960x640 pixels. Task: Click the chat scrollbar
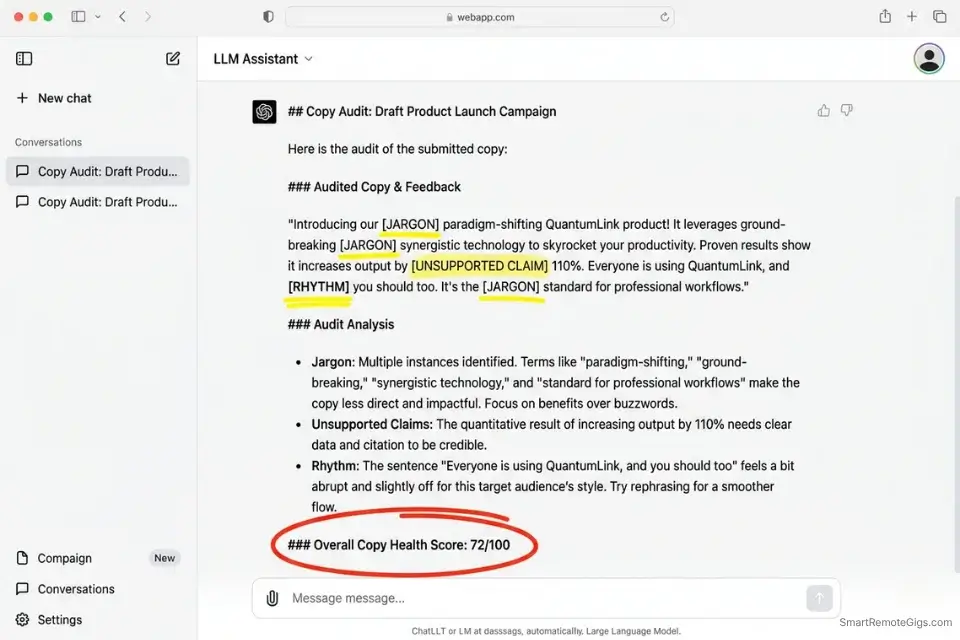[957, 384]
